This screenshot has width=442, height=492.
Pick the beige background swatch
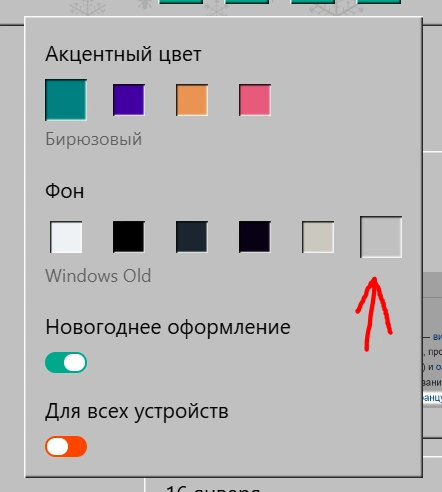click(318, 237)
